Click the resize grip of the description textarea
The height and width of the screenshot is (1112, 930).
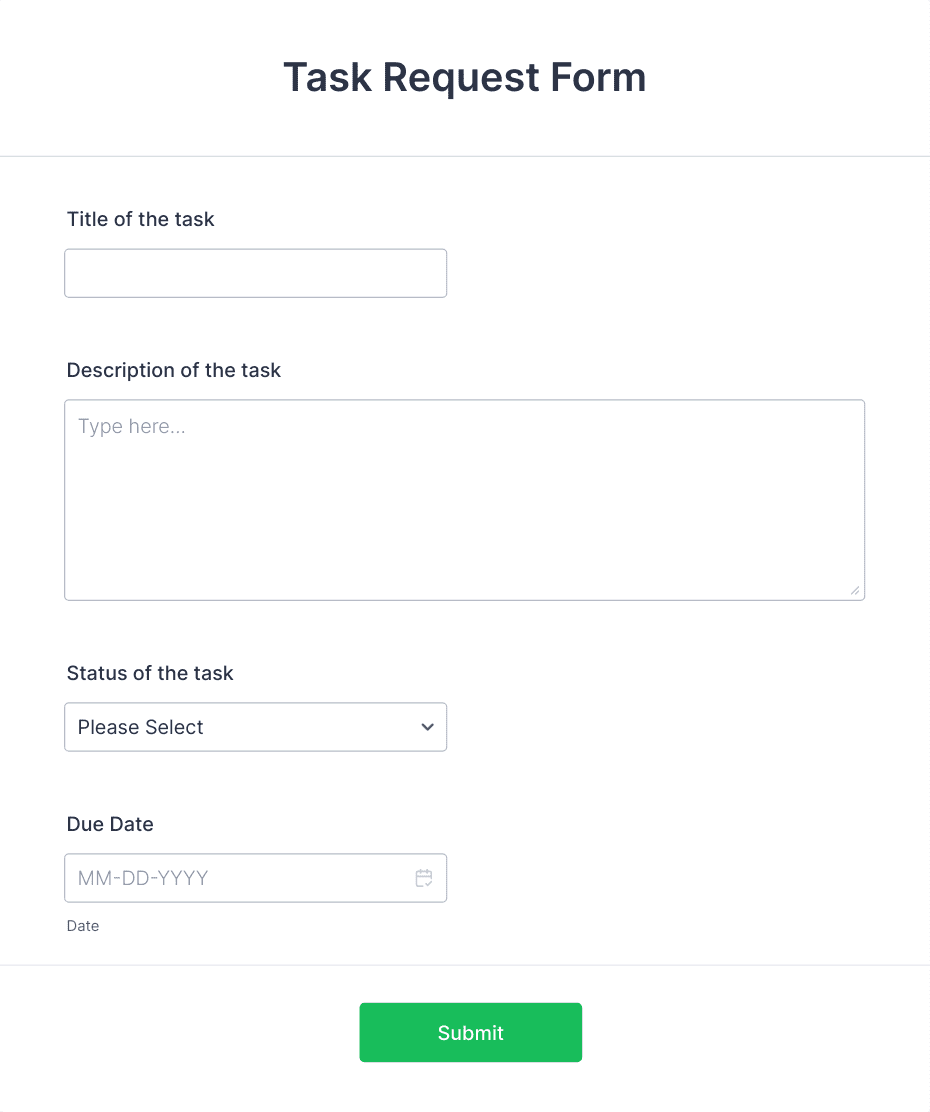click(857, 591)
